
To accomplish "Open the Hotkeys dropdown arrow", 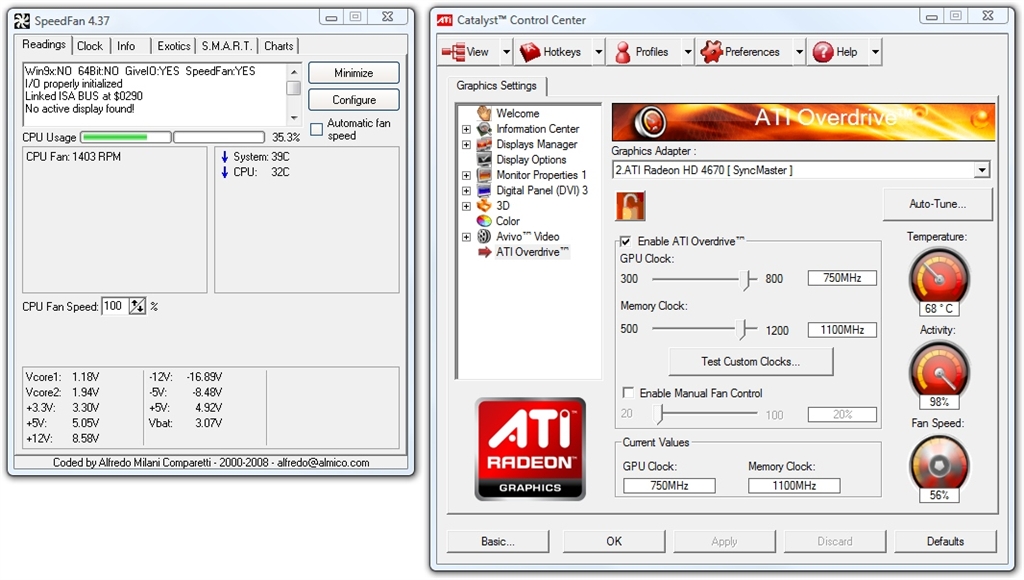I will pos(598,52).
